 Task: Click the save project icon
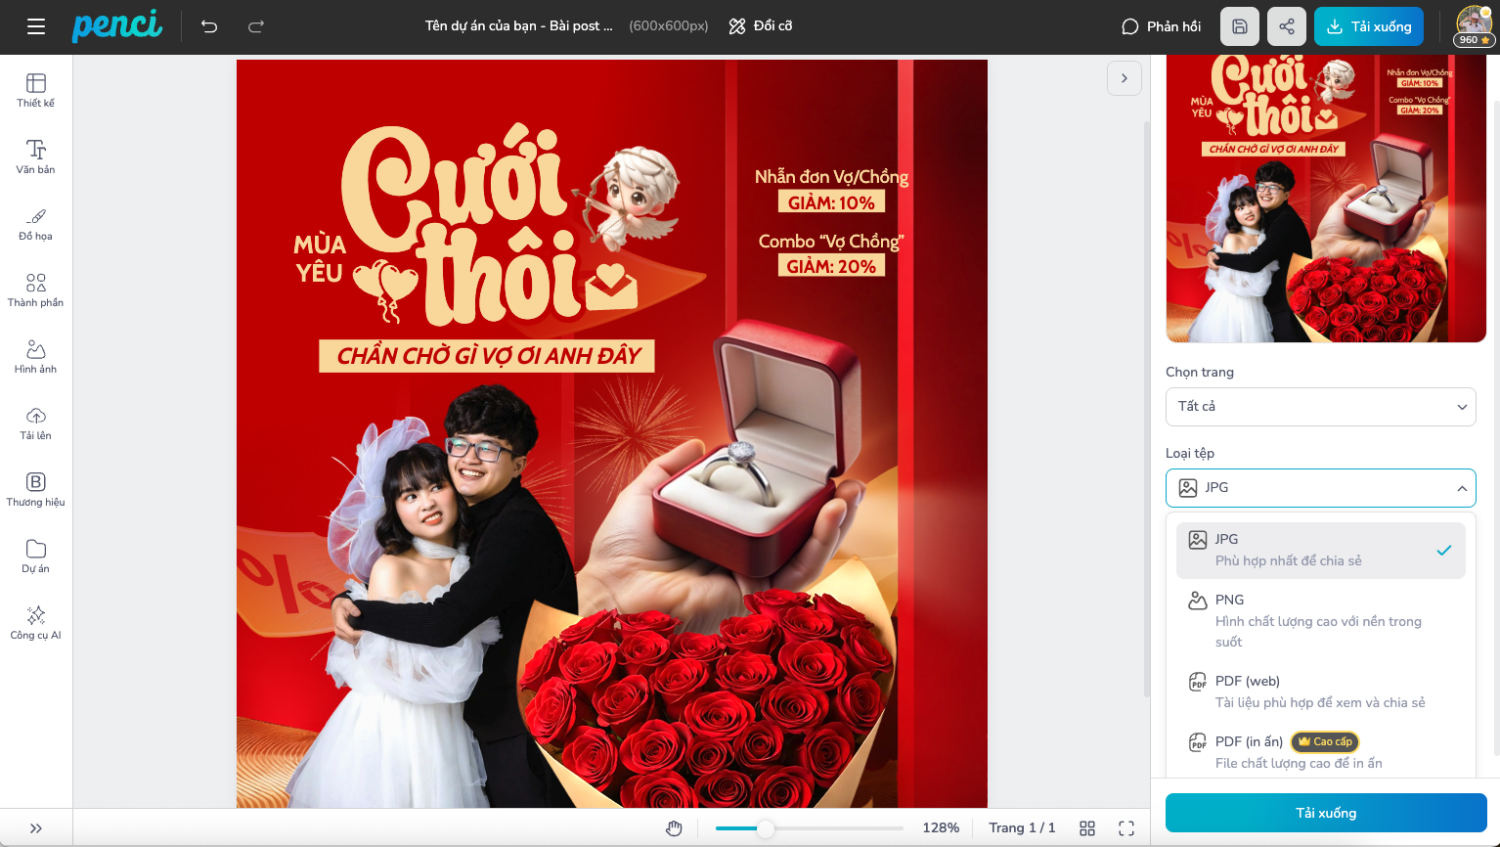pyautogui.click(x=1239, y=27)
